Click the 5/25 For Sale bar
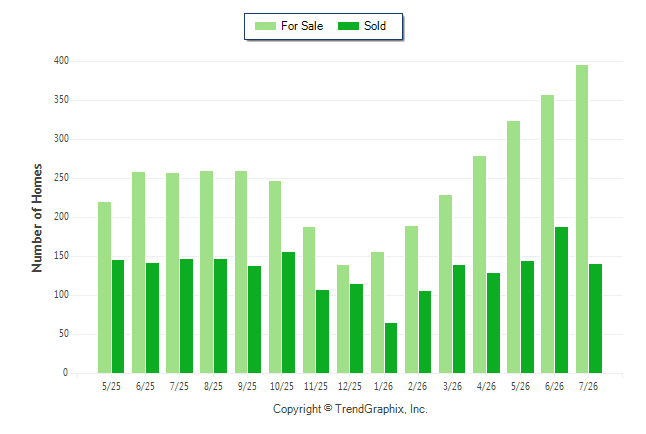This screenshot has width=646, height=434. (x=105, y=288)
